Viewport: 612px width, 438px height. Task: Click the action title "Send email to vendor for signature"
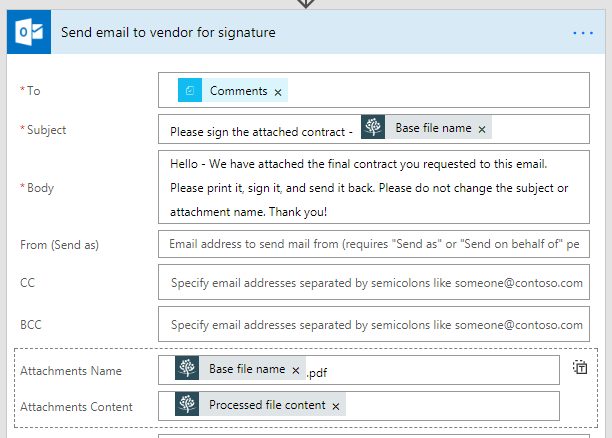168,32
